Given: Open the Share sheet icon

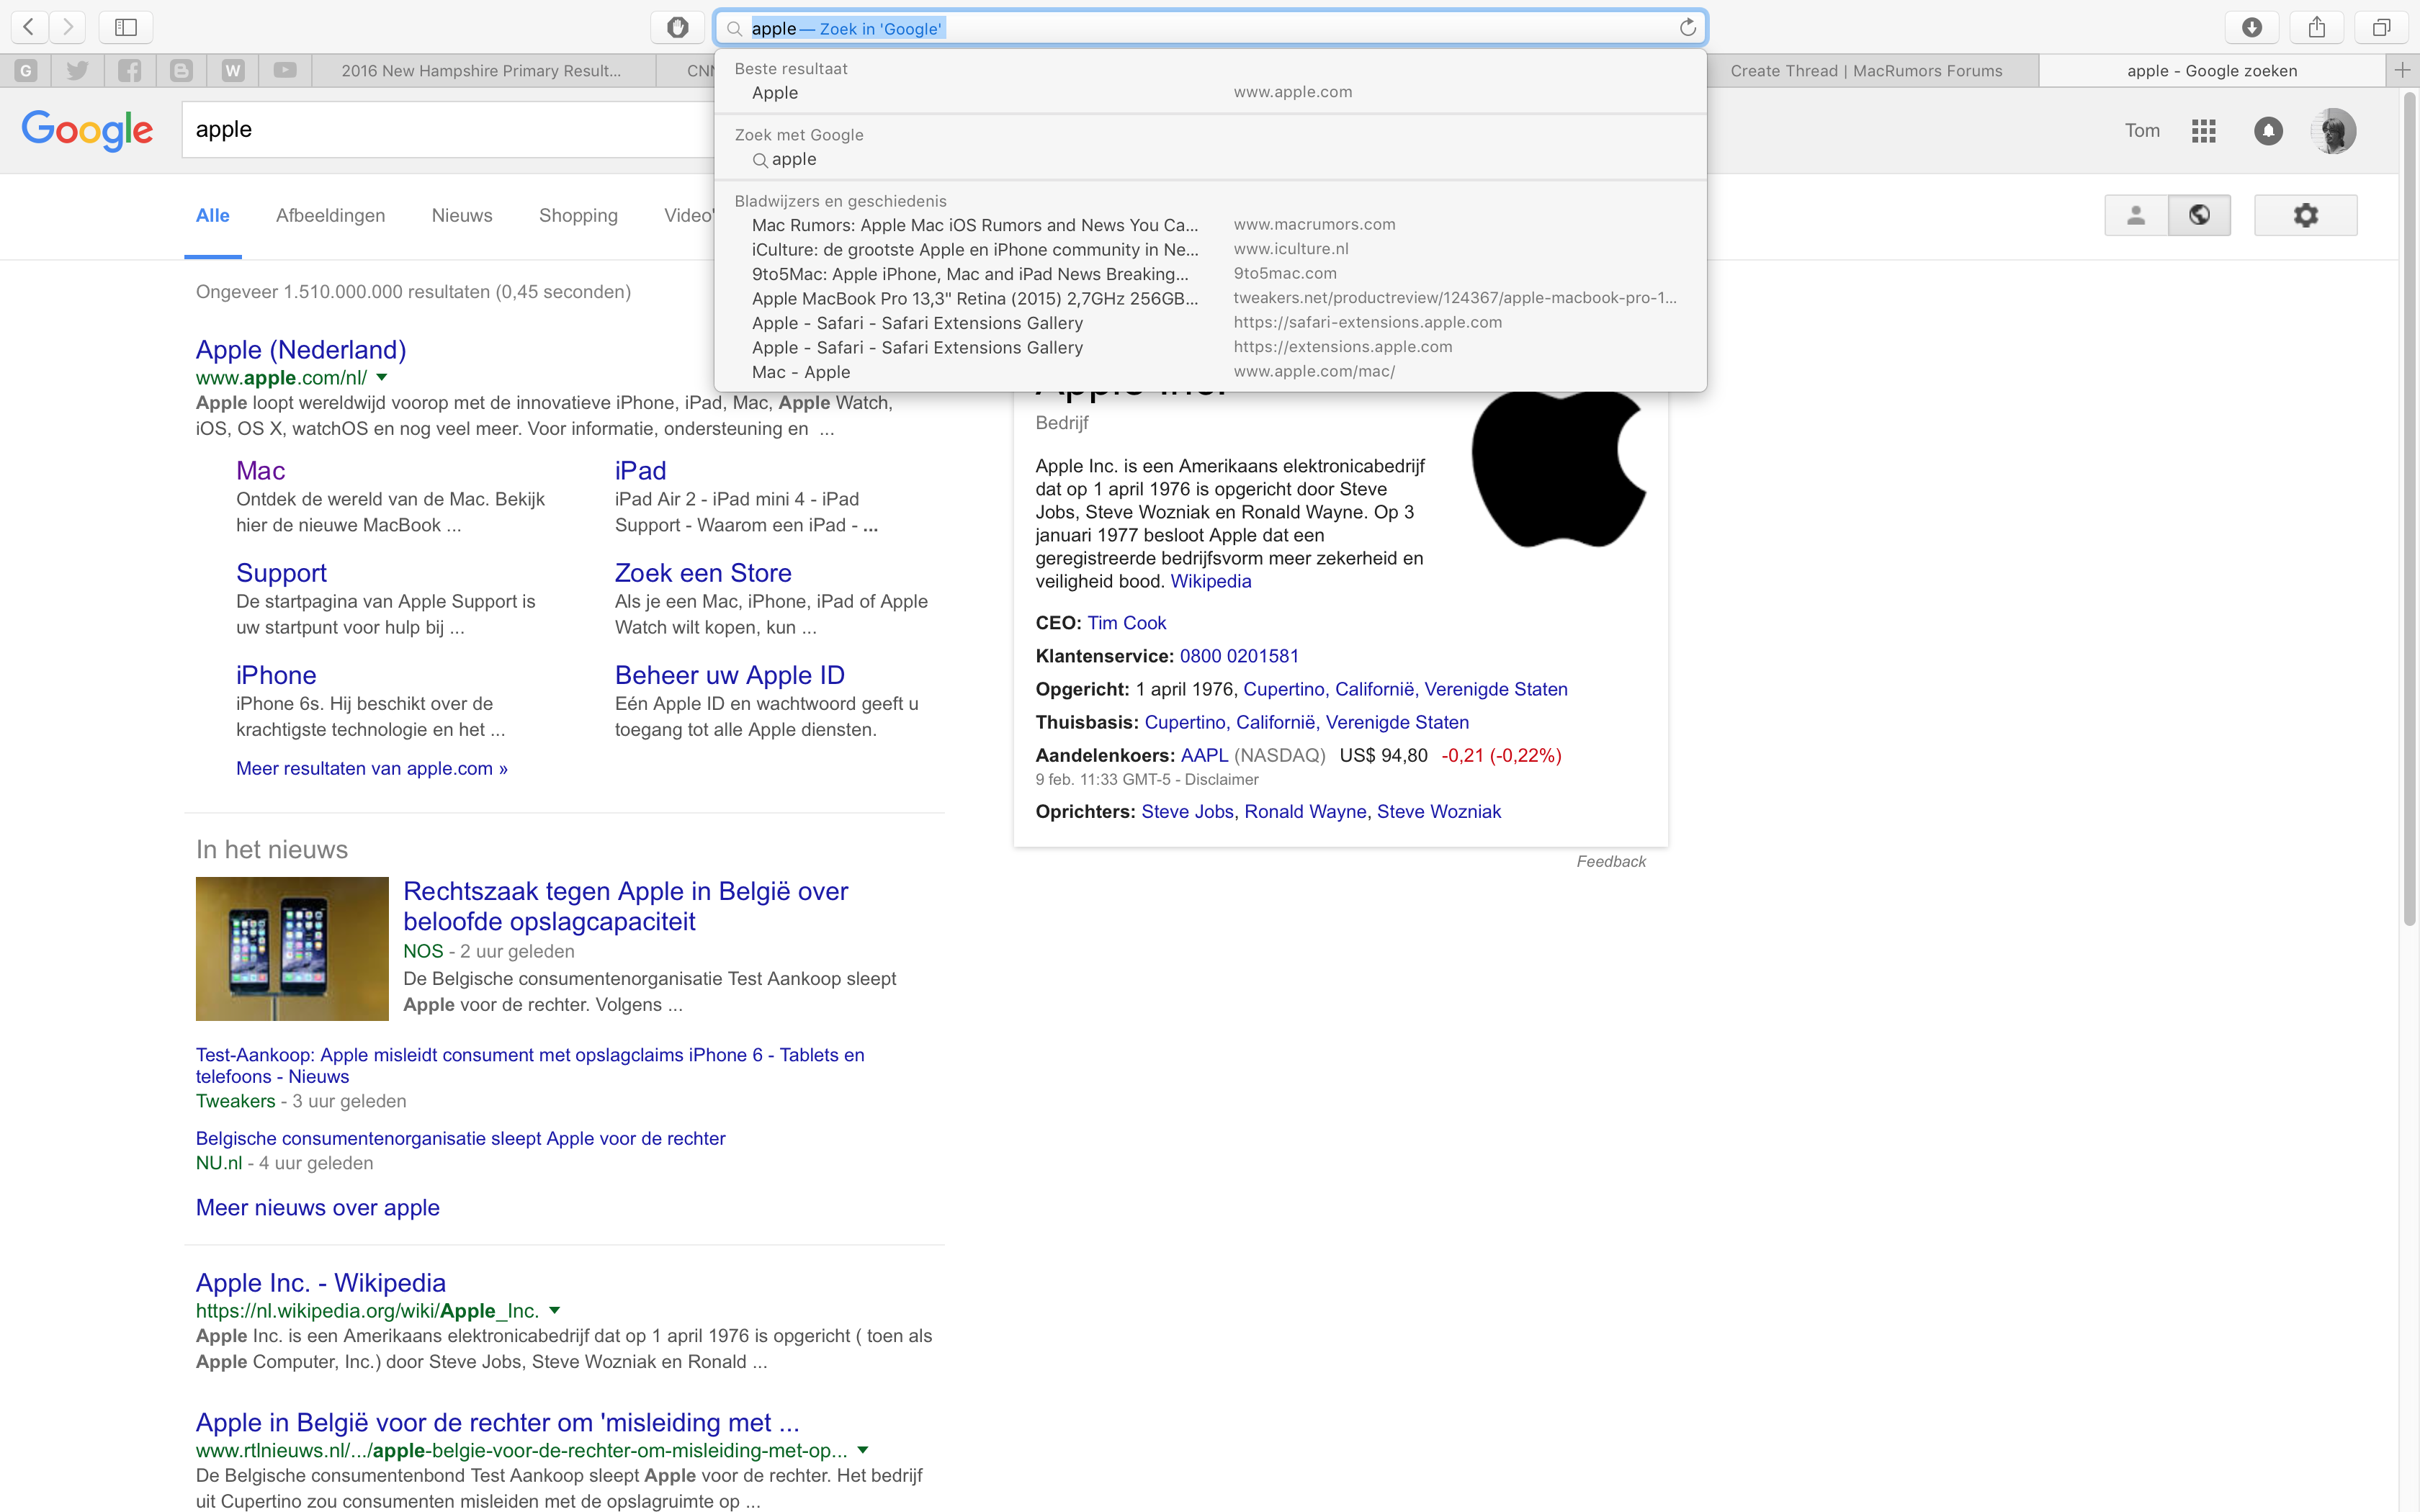Looking at the screenshot, I should tap(2316, 27).
